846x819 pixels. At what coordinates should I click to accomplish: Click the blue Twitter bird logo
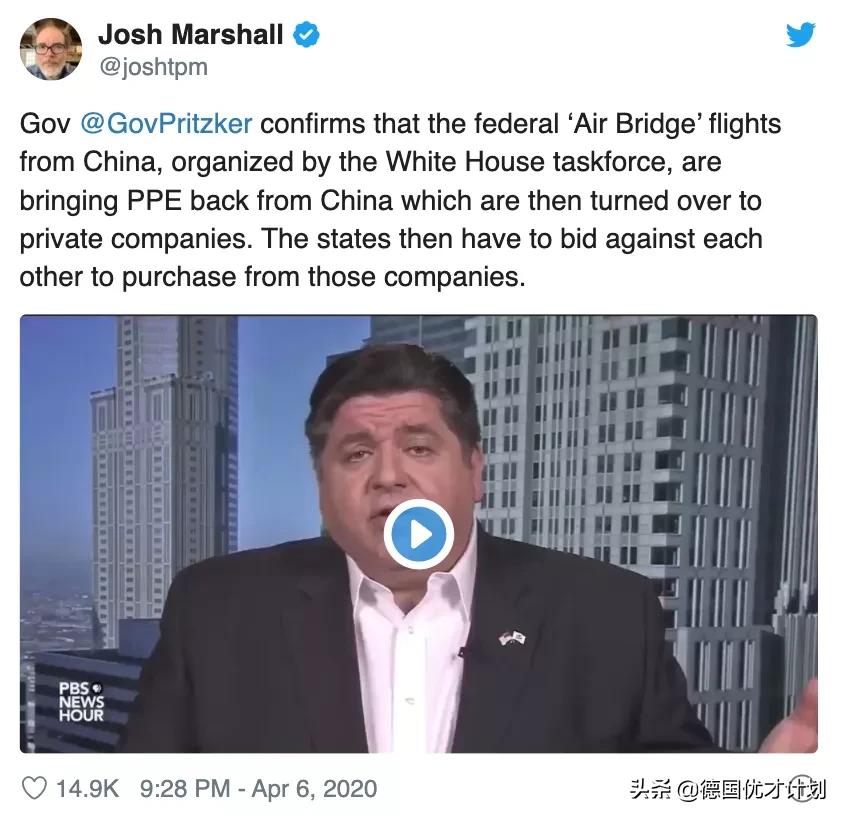801,35
